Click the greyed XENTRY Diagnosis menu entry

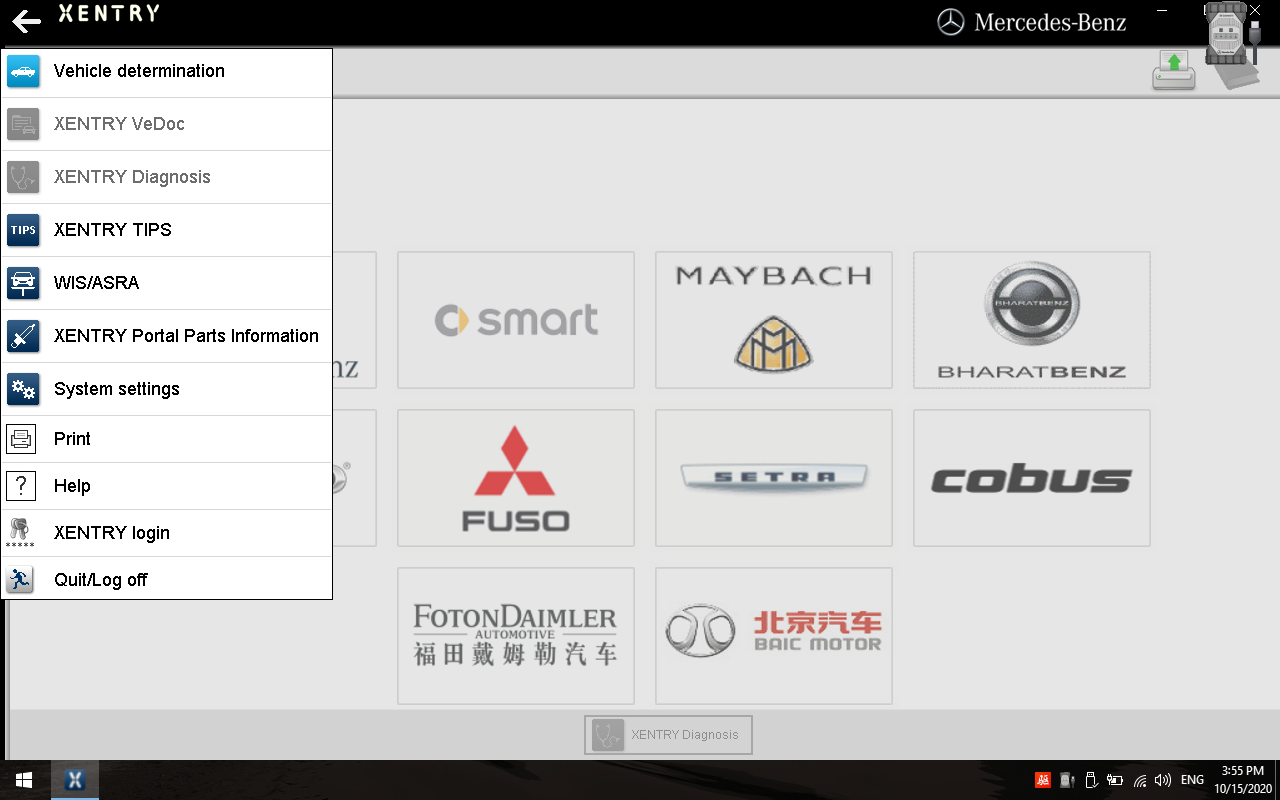point(167,177)
